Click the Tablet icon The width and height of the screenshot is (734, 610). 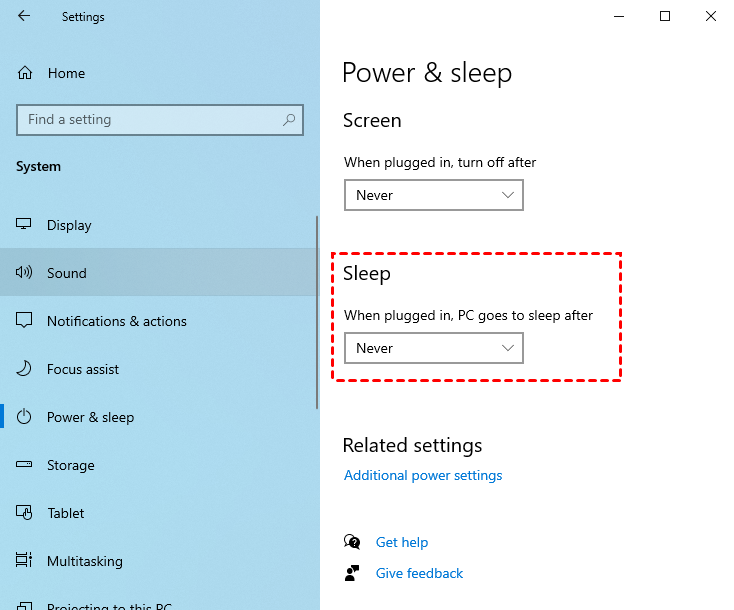pos(24,512)
